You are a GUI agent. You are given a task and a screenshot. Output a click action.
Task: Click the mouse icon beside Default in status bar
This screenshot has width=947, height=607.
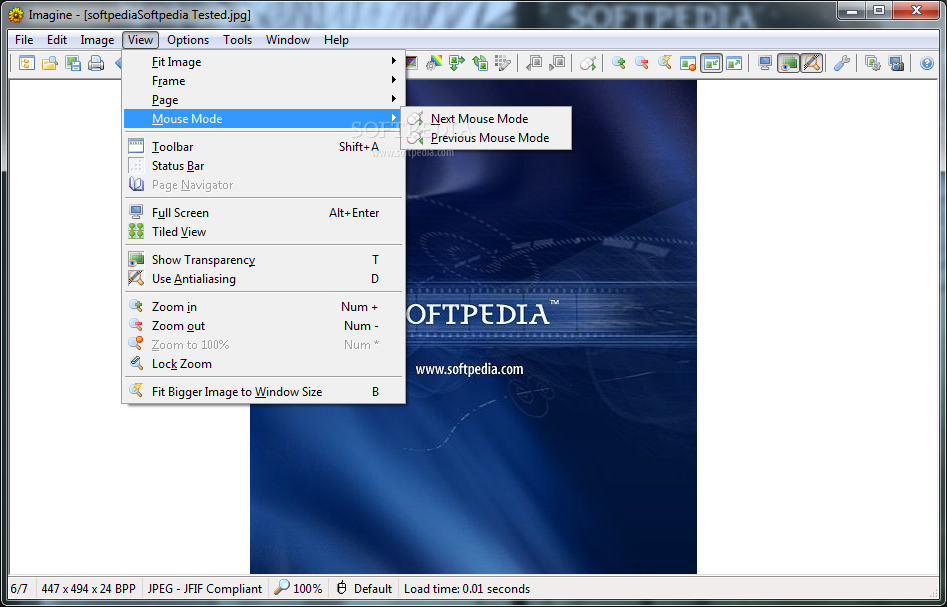342,588
